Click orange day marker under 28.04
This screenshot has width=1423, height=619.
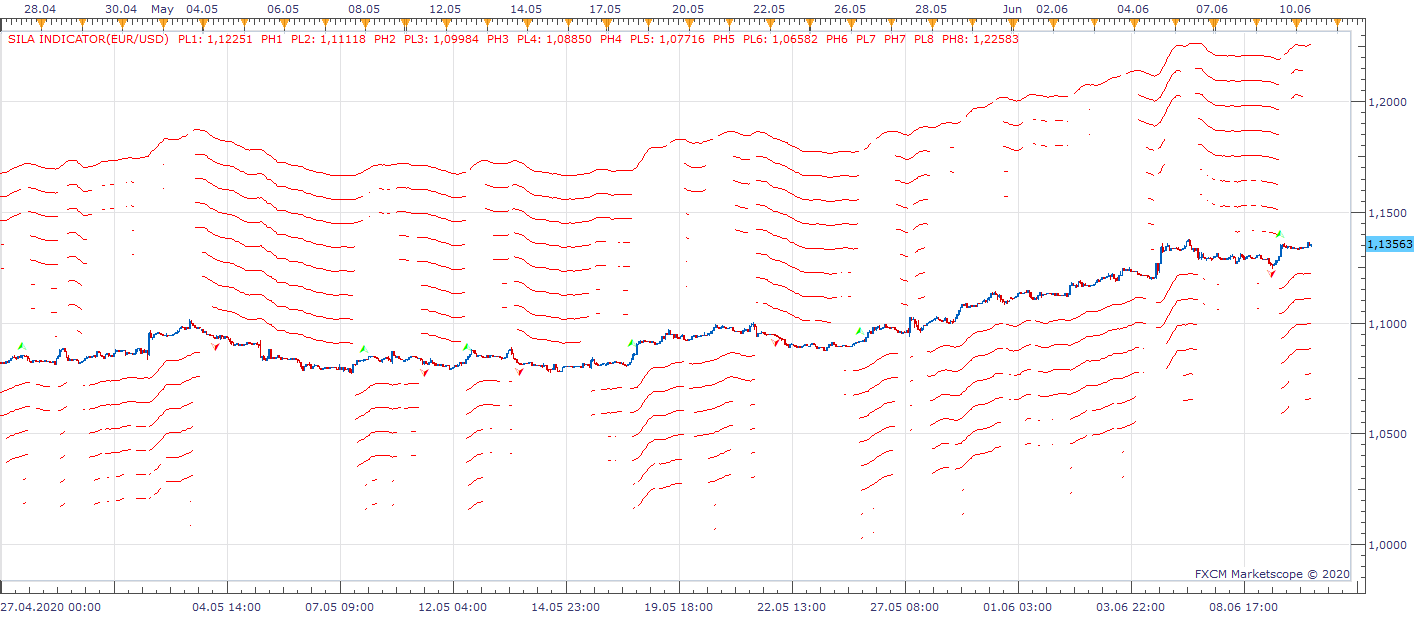coord(40,24)
